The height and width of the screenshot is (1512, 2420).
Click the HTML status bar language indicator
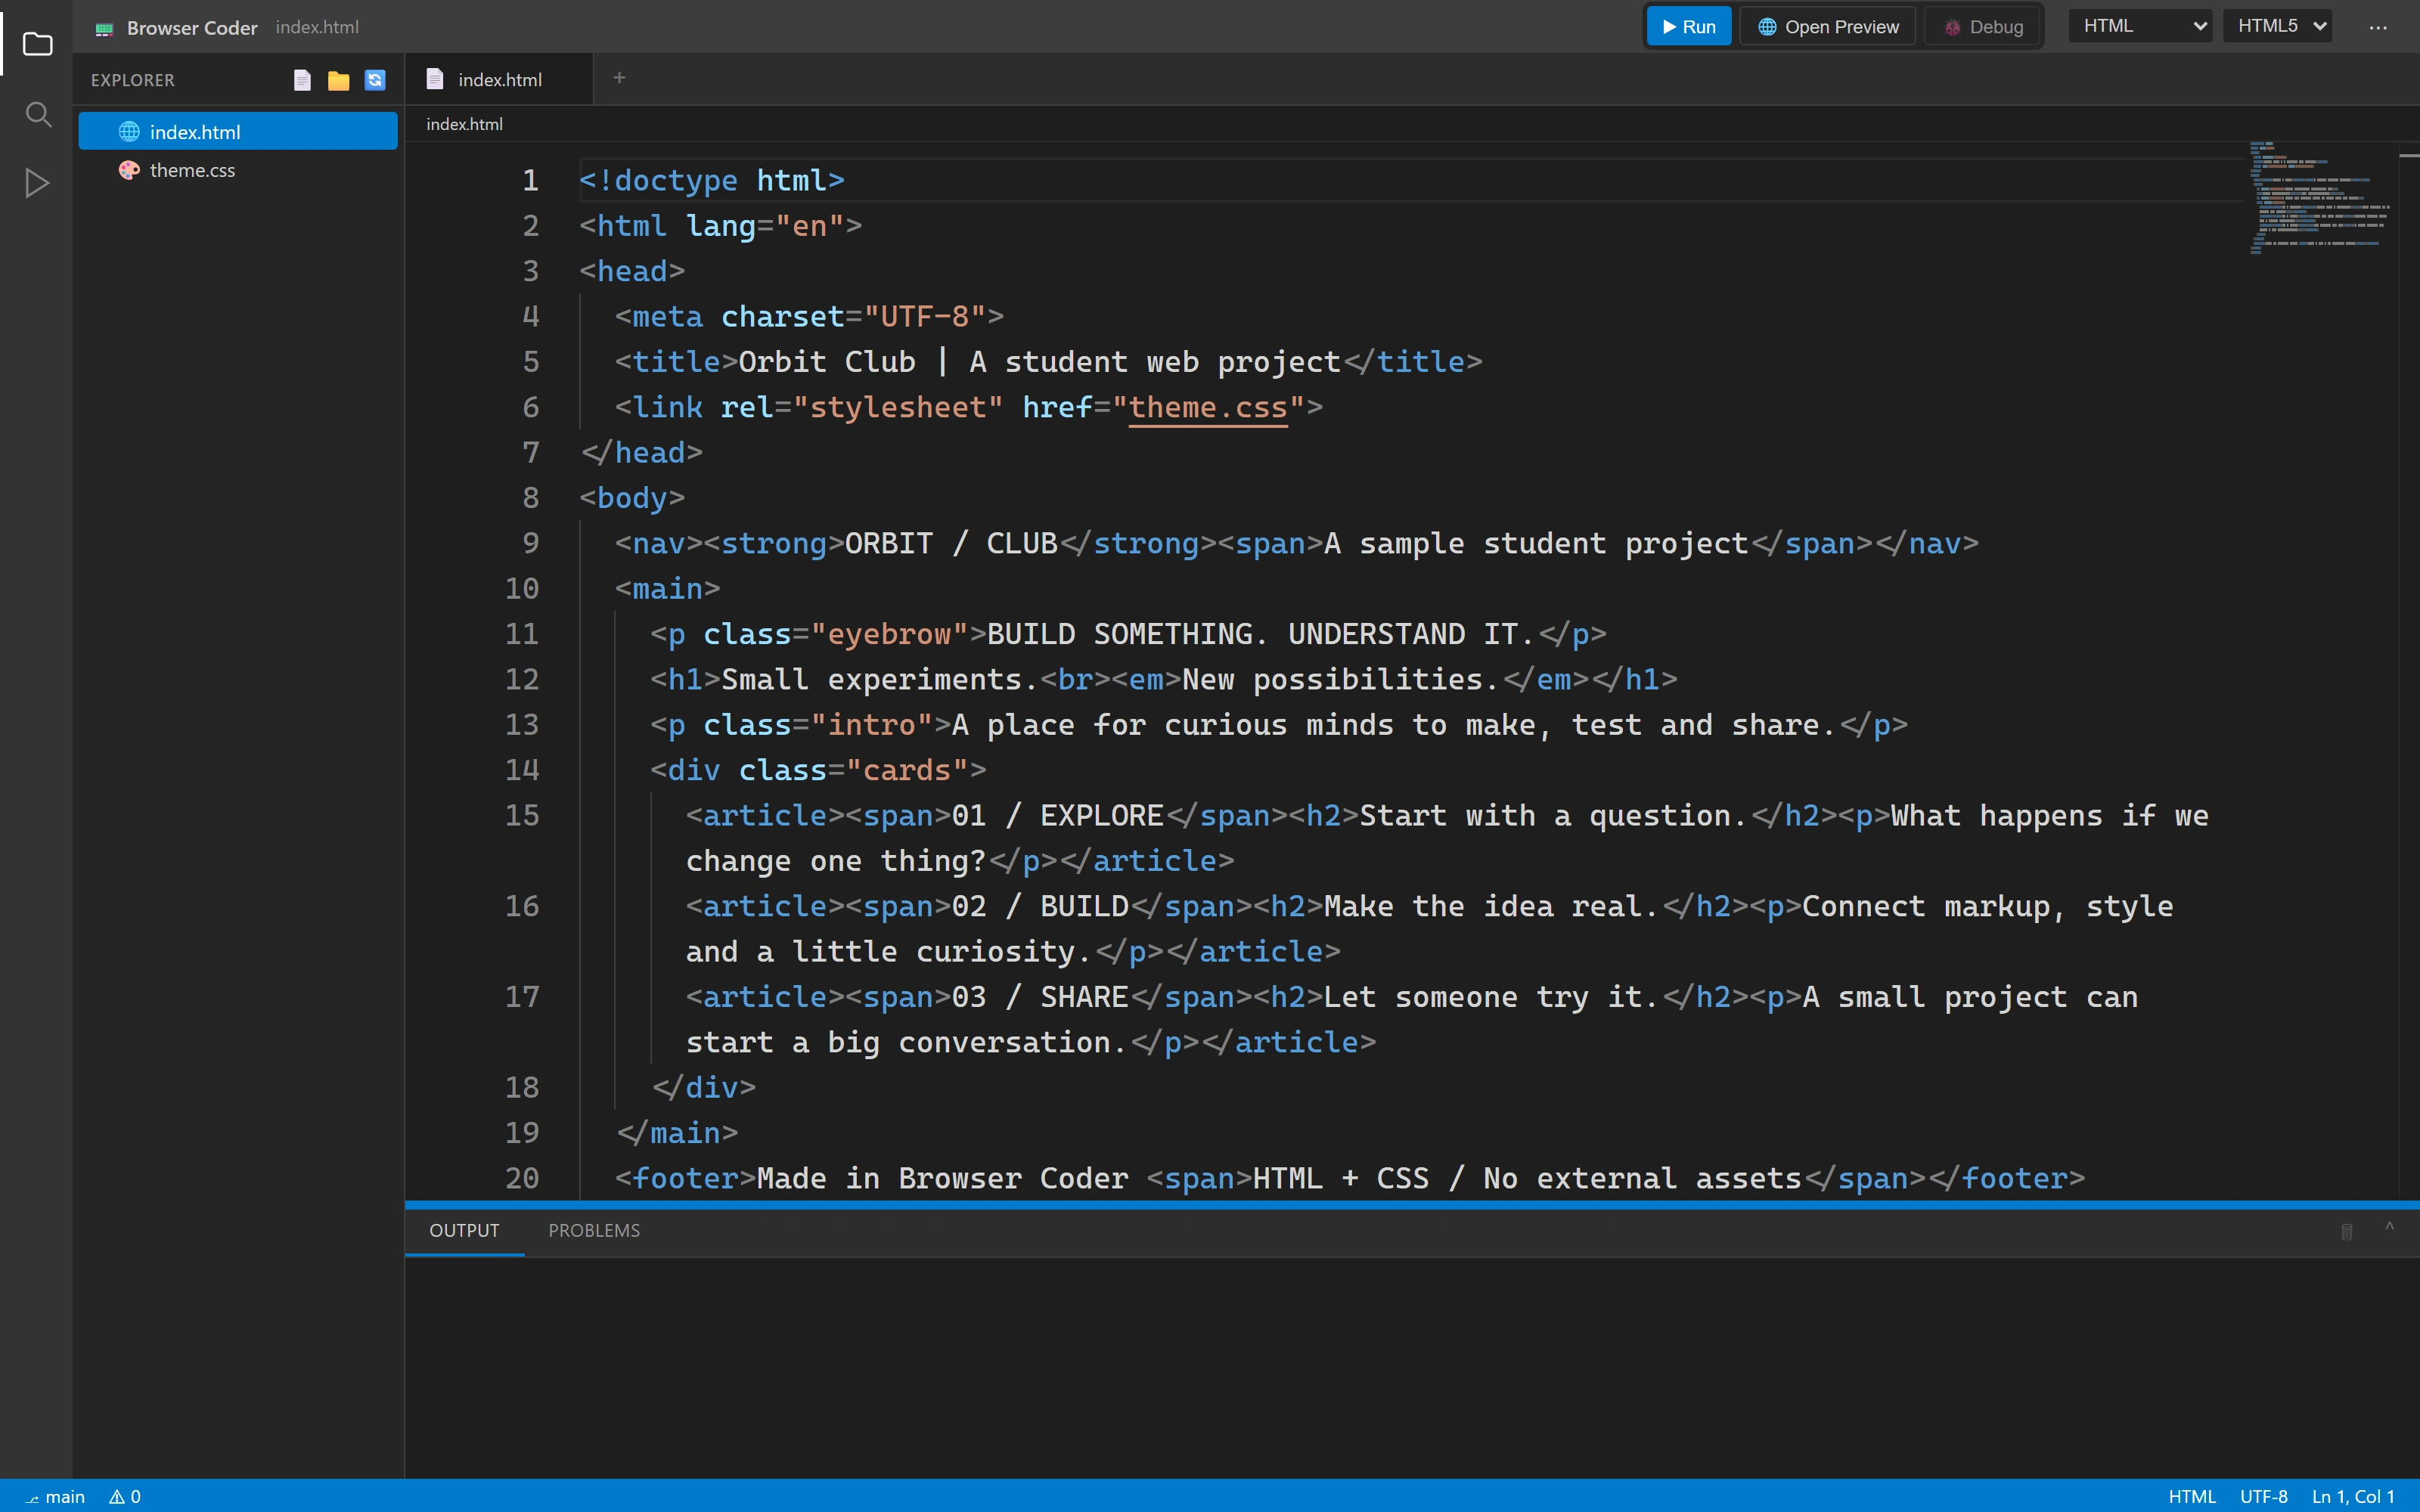[x=2192, y=1497]
